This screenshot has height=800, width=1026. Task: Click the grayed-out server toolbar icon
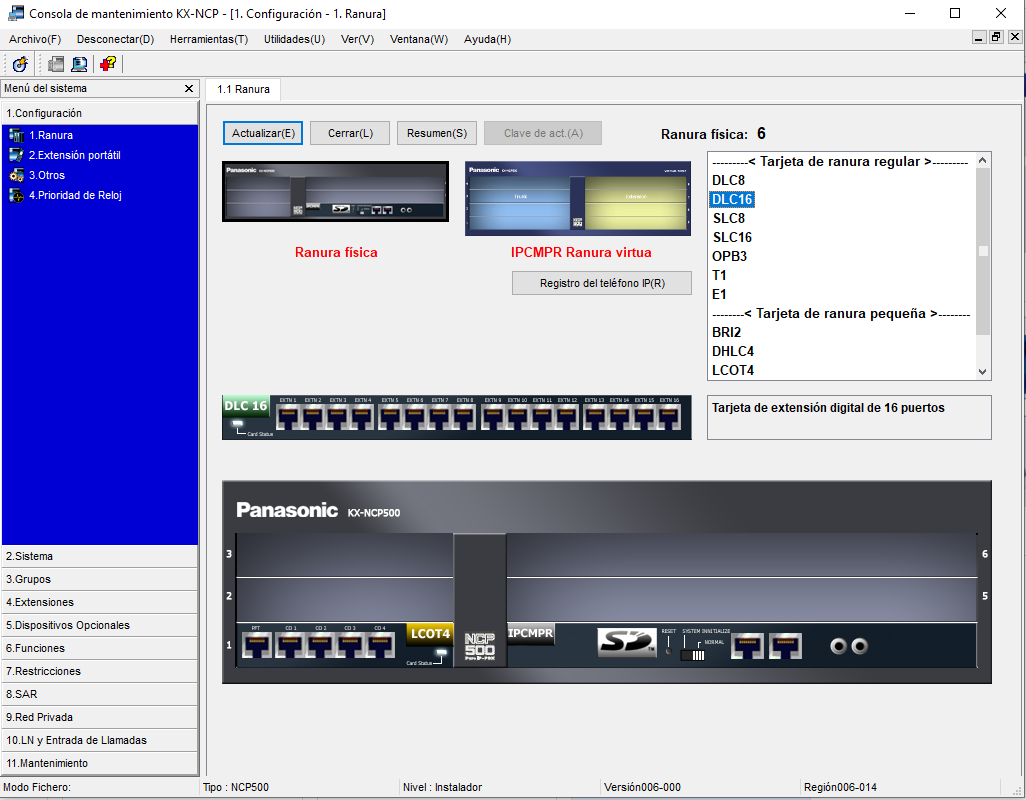56,64
